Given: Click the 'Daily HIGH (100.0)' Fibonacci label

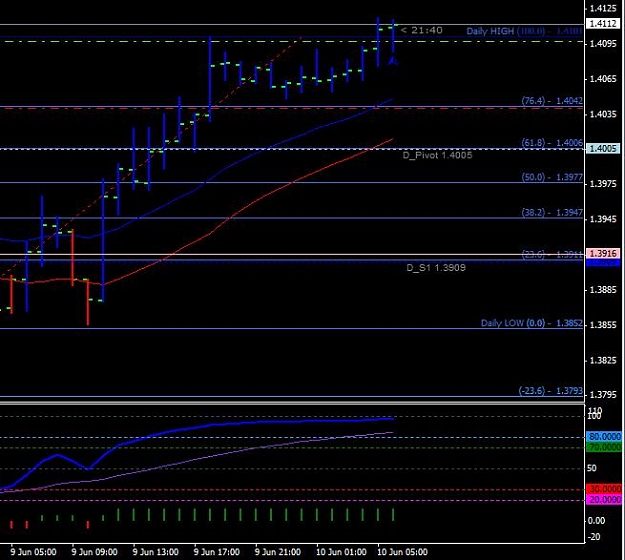Looking at the screenshot, I should click(x=525, y=31).
